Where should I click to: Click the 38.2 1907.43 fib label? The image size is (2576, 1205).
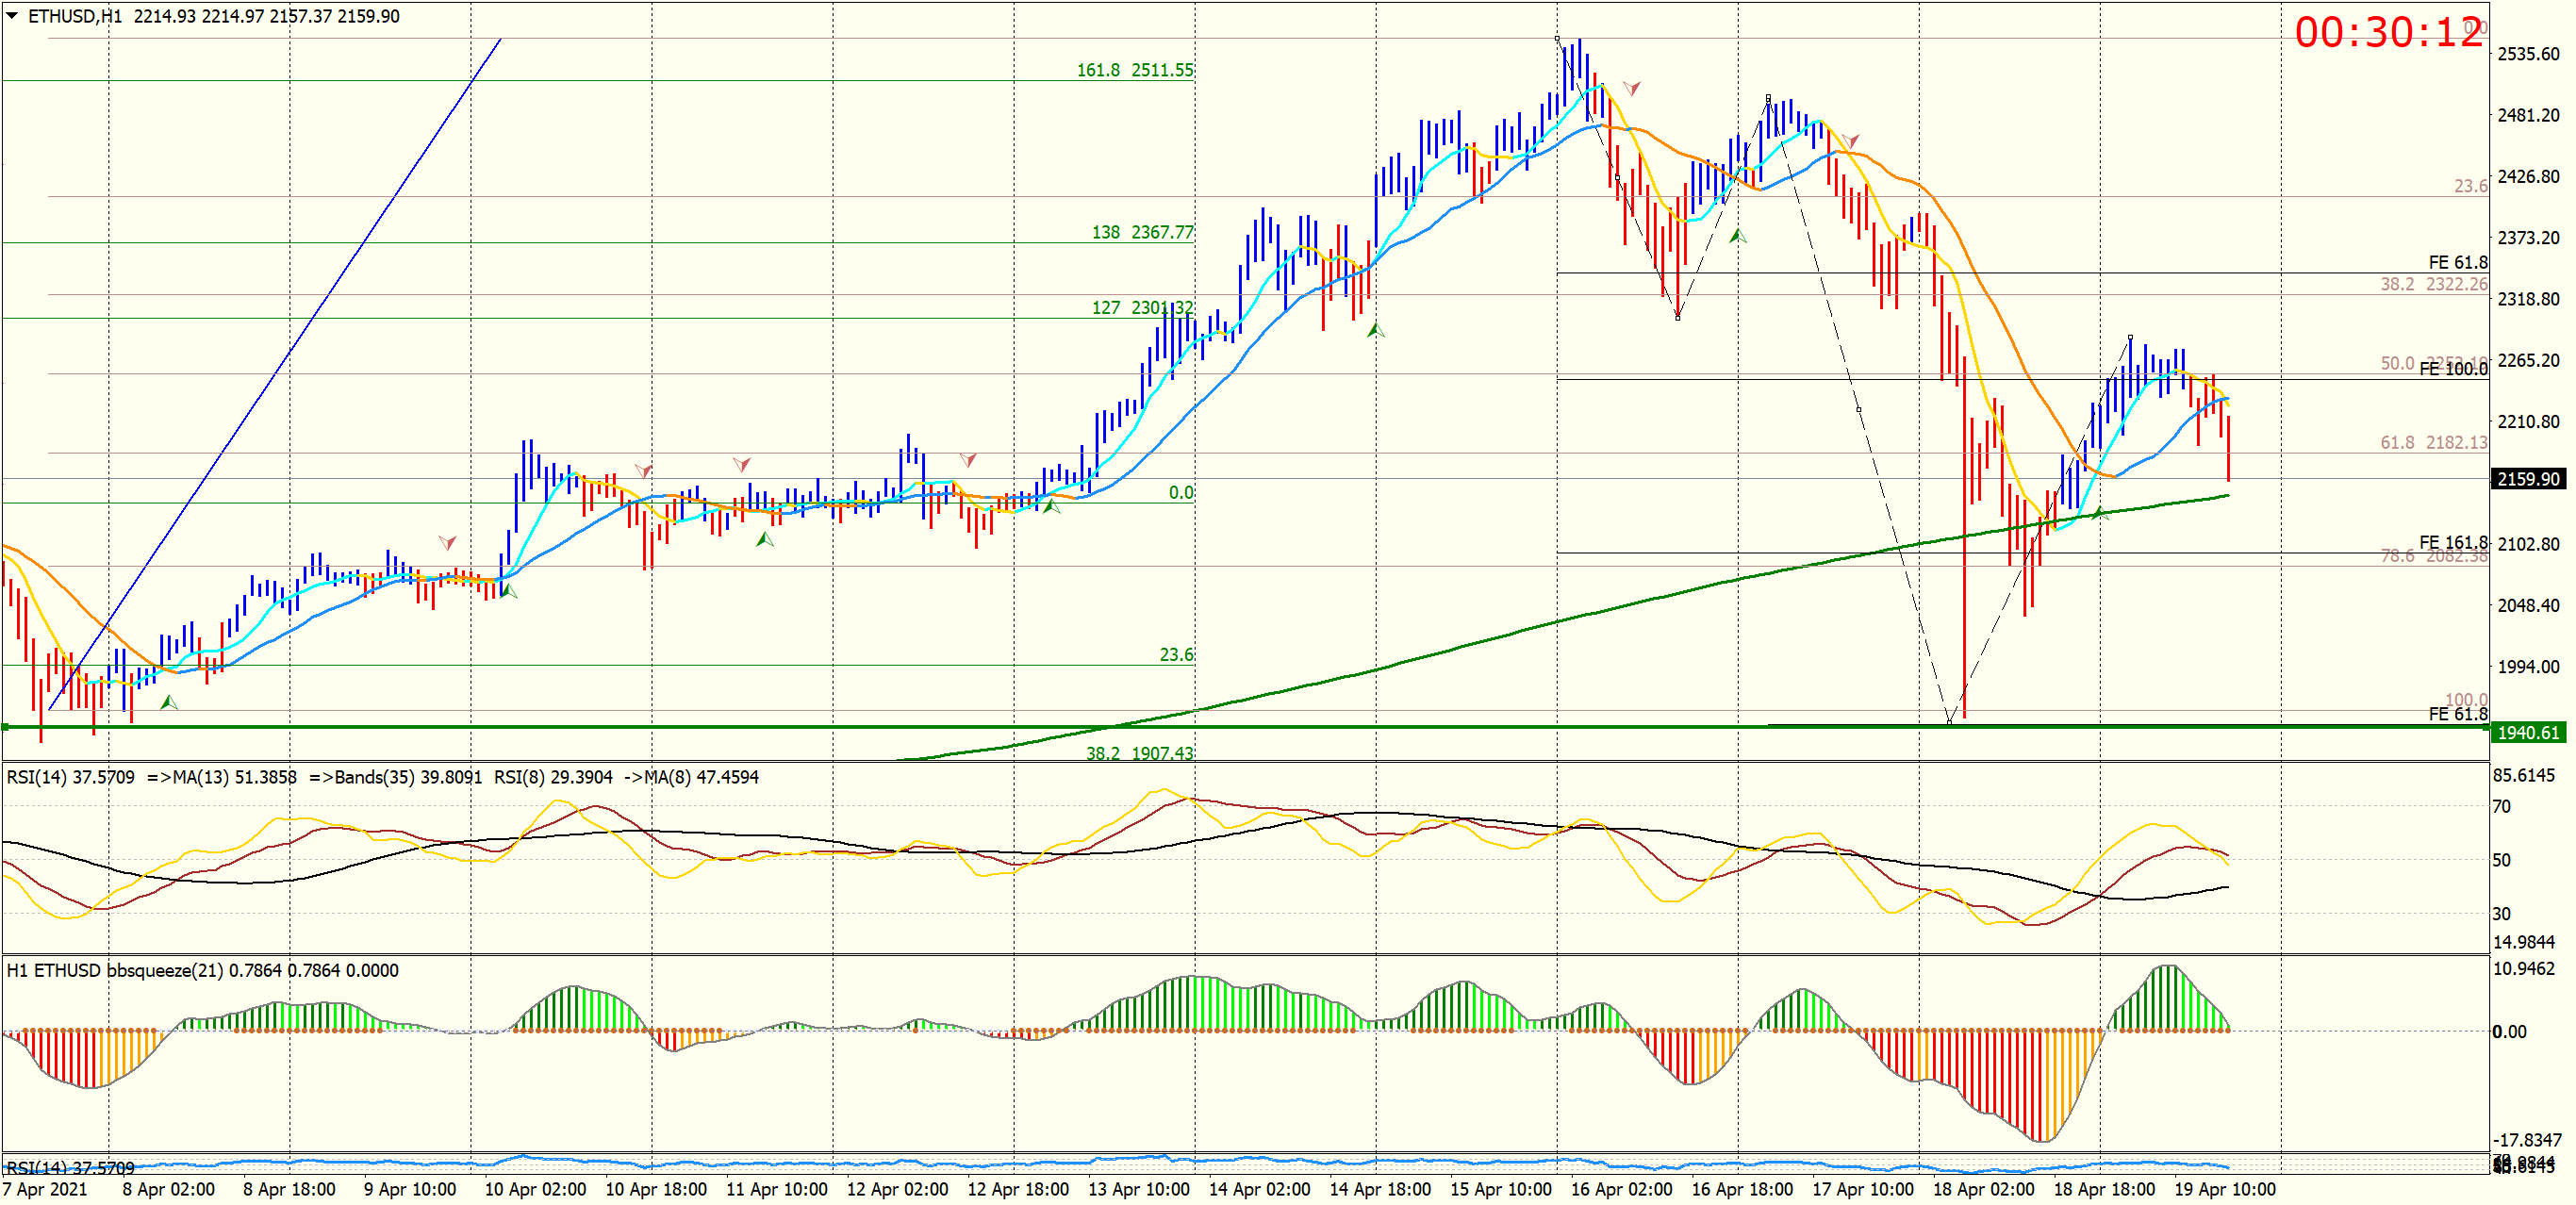pos(1139,752)
